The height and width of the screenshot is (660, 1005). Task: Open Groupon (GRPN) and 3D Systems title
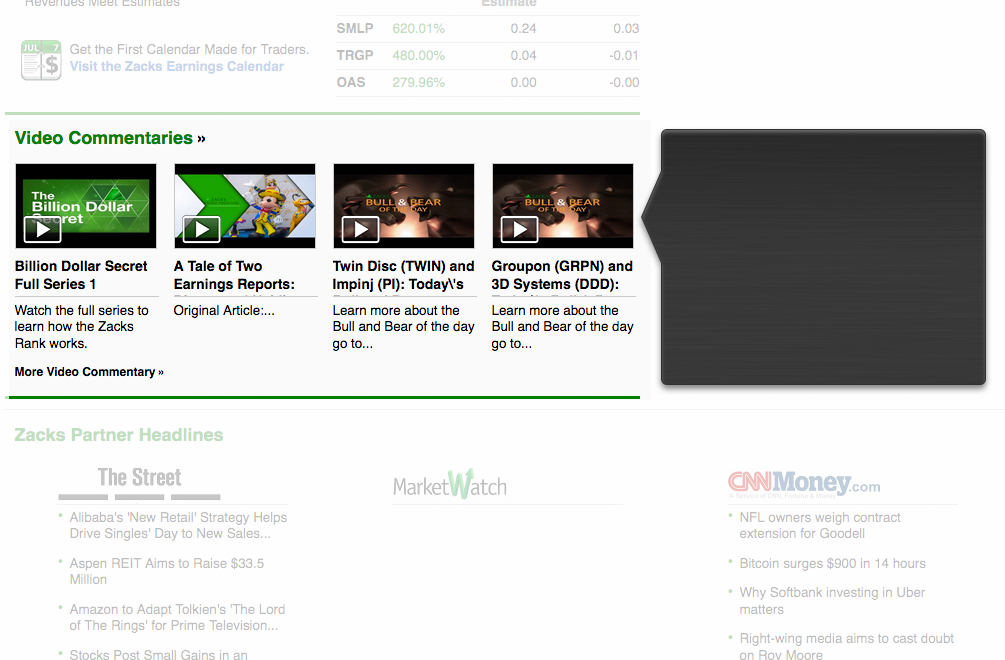562,275
